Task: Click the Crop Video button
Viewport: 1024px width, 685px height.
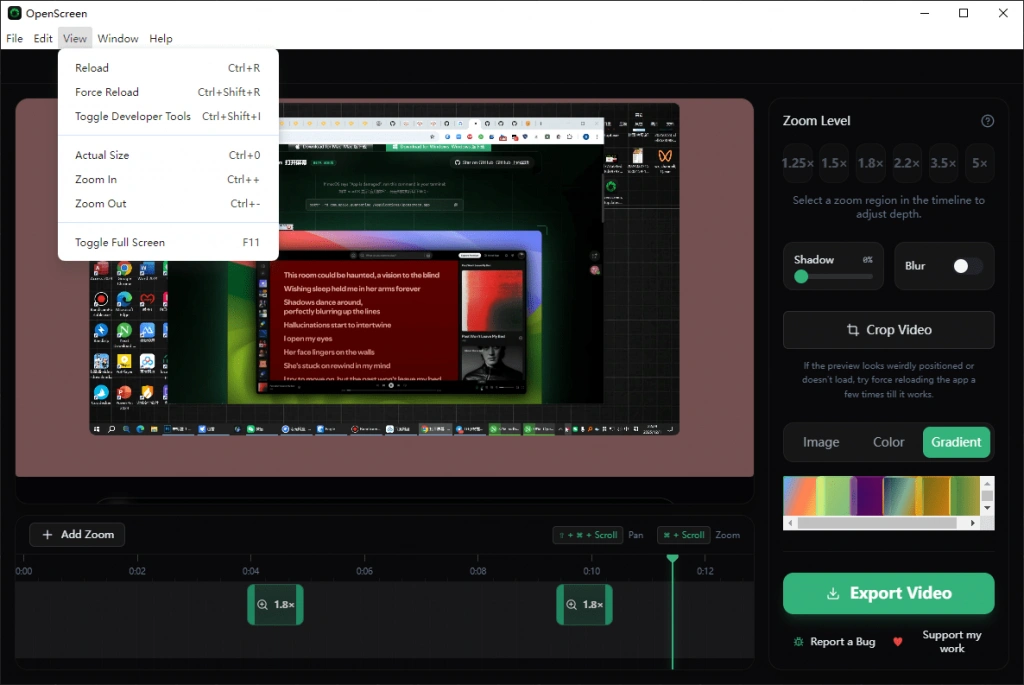Action: tap(888, 330)
